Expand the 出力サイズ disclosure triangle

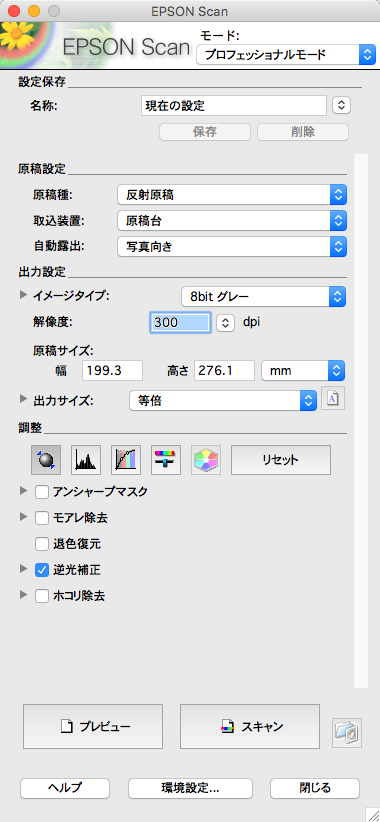pos(23,399)
